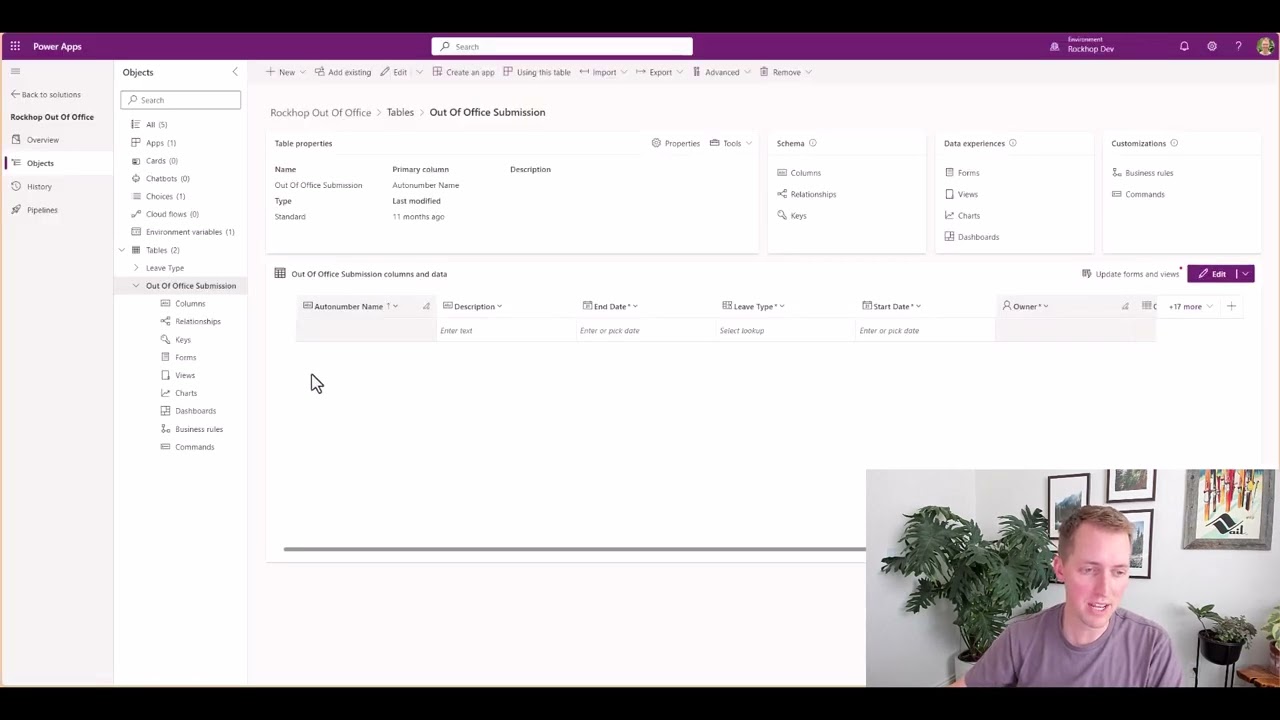Image resolution: width=1280 pixels, height=720 pixels.
Task: Click the top Search box
Action: [x=562, y=46]
